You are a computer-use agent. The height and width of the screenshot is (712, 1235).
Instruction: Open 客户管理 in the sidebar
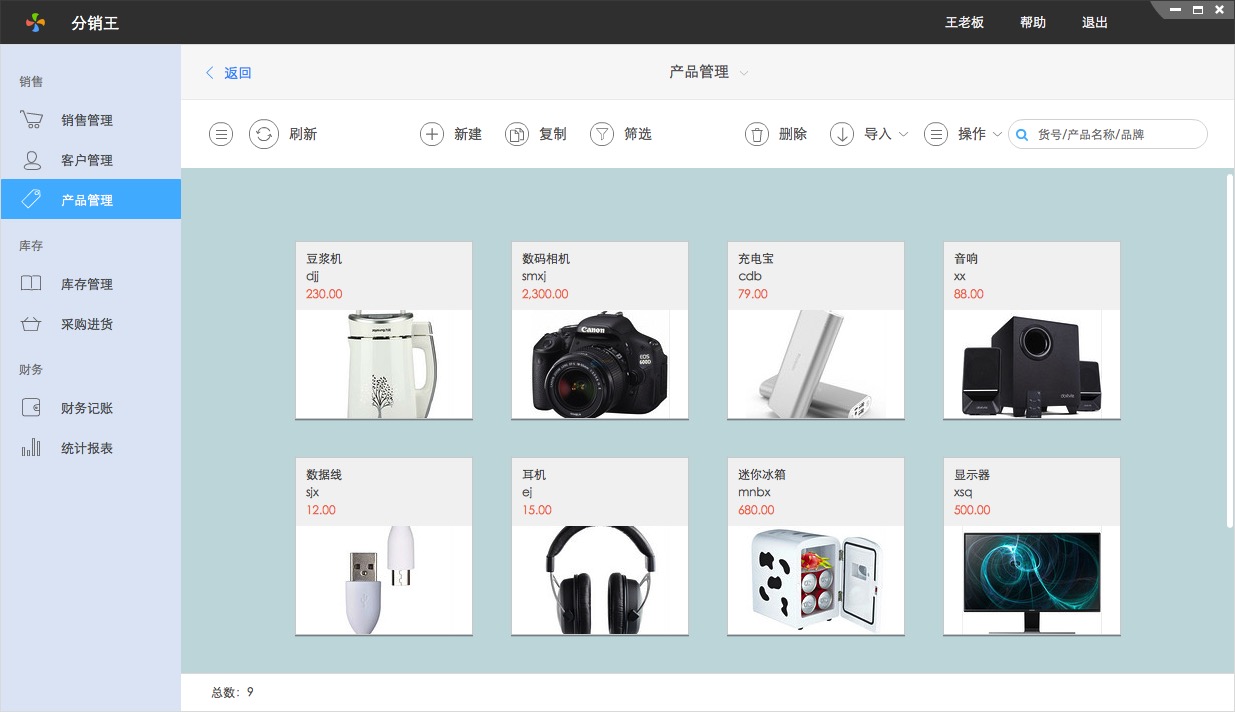coord(87,160)
